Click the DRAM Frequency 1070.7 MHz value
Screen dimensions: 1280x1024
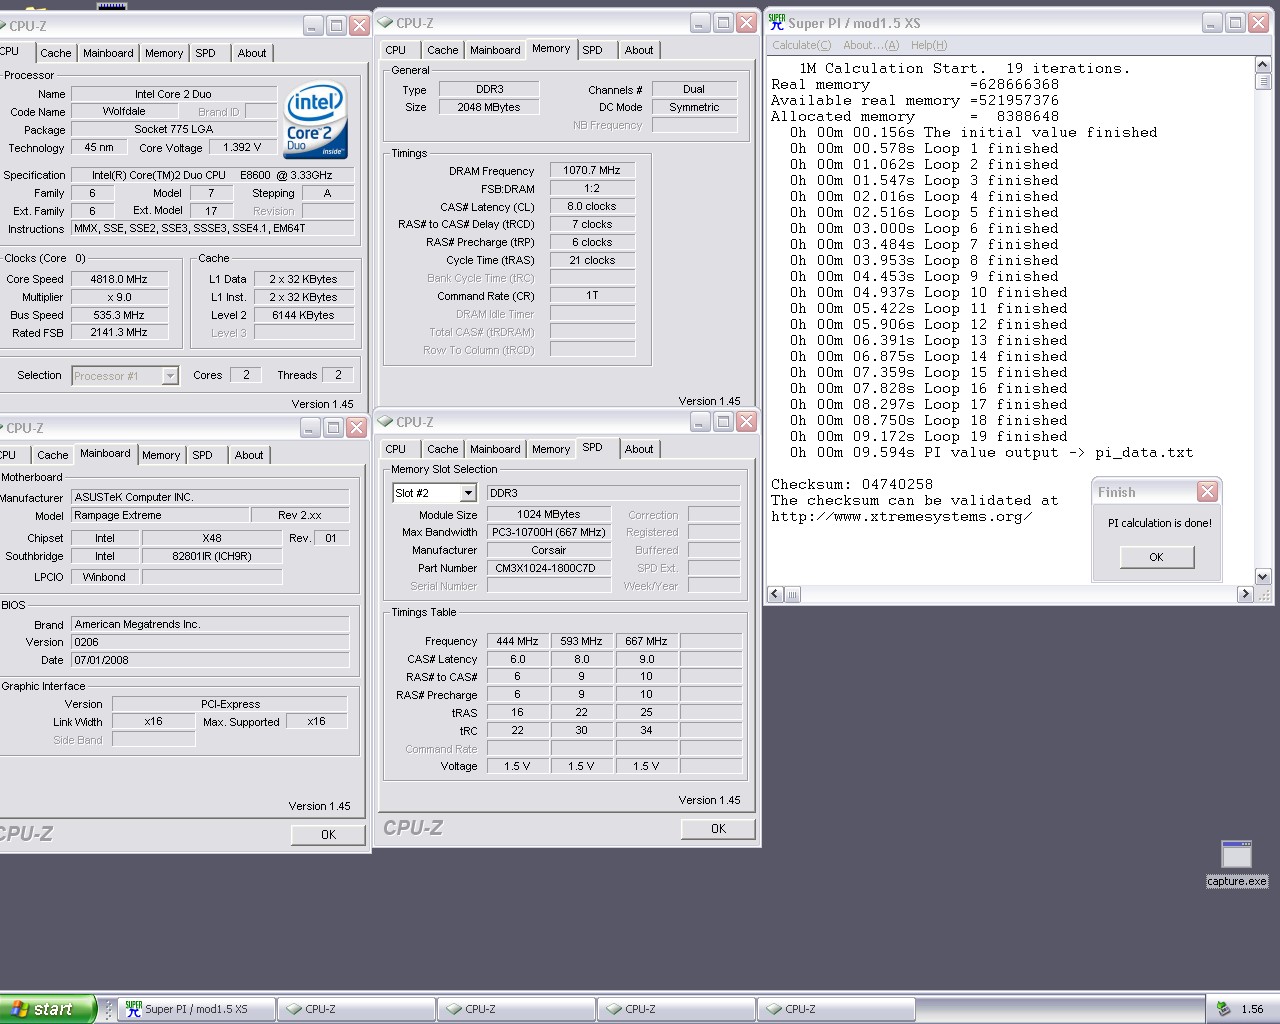[x=592, y=170]
